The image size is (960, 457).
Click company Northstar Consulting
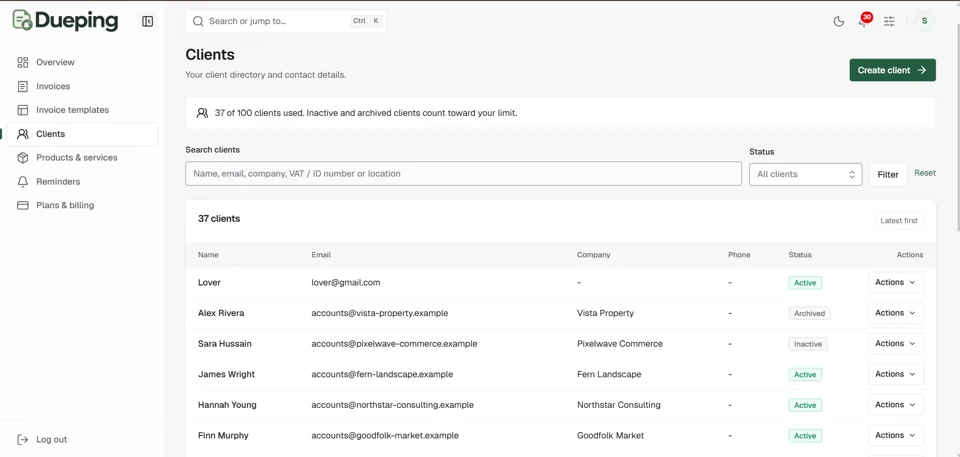[x=619, y=405]
